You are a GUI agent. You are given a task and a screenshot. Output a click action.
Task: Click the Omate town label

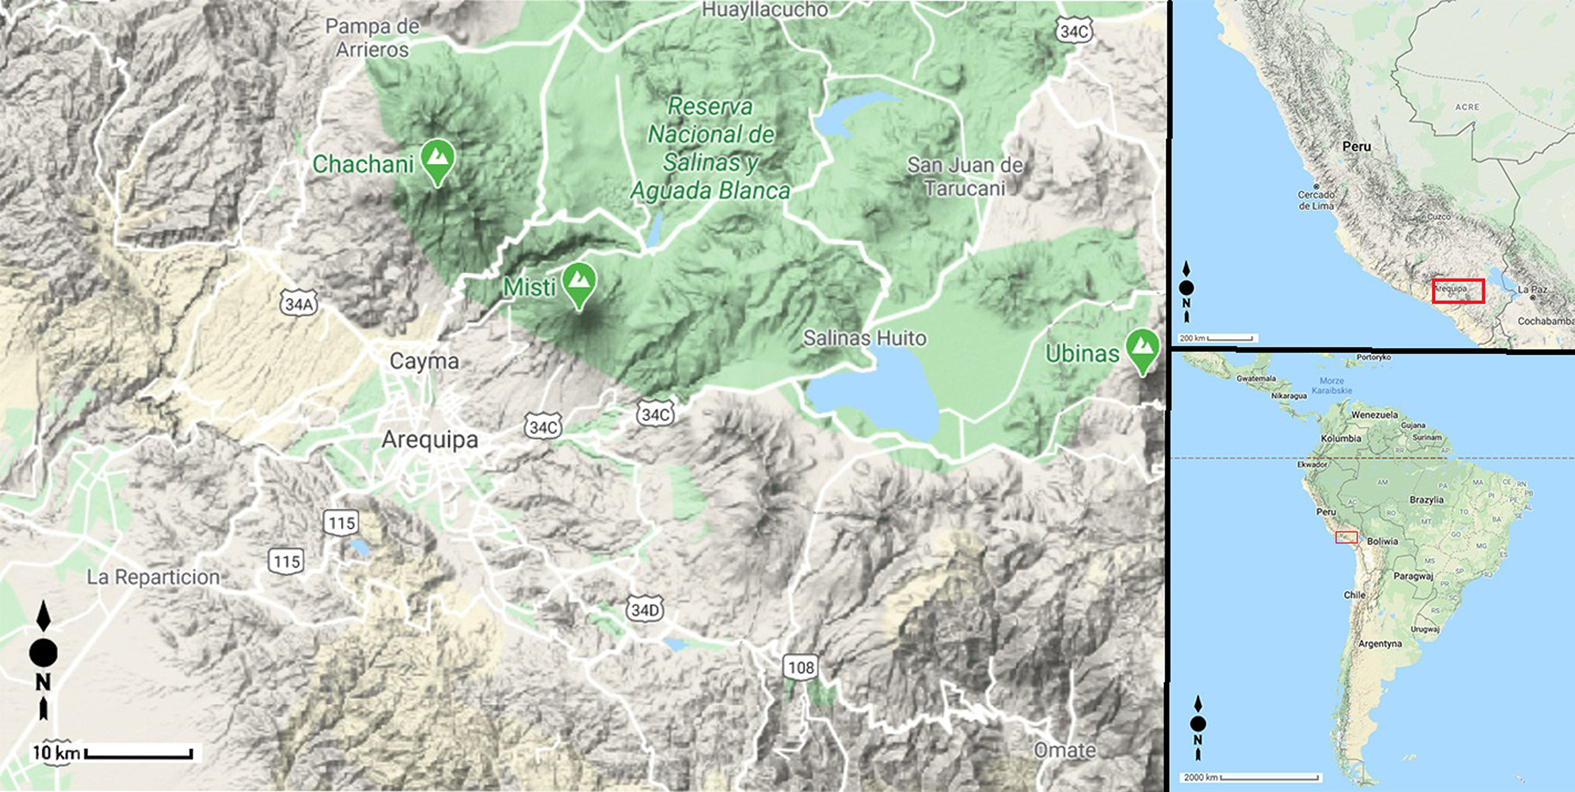point(1065,750)
